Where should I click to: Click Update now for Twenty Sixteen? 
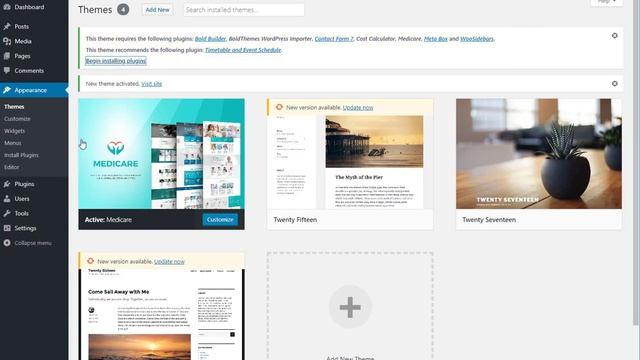[169, 262]
